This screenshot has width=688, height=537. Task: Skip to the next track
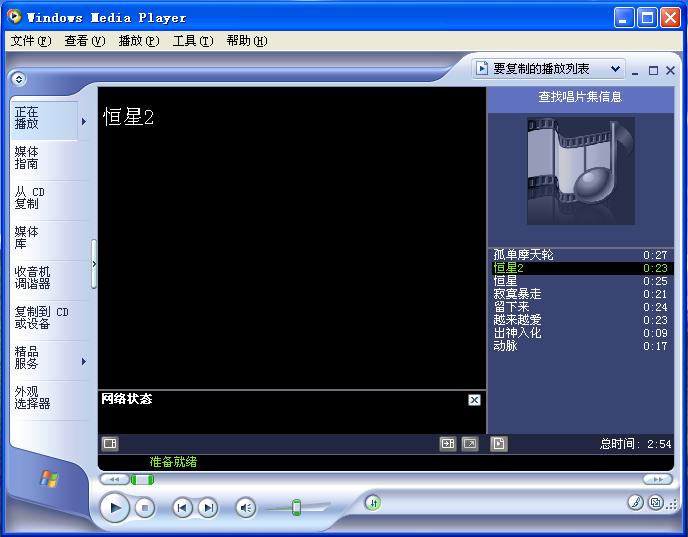click(x=208, y=508)
